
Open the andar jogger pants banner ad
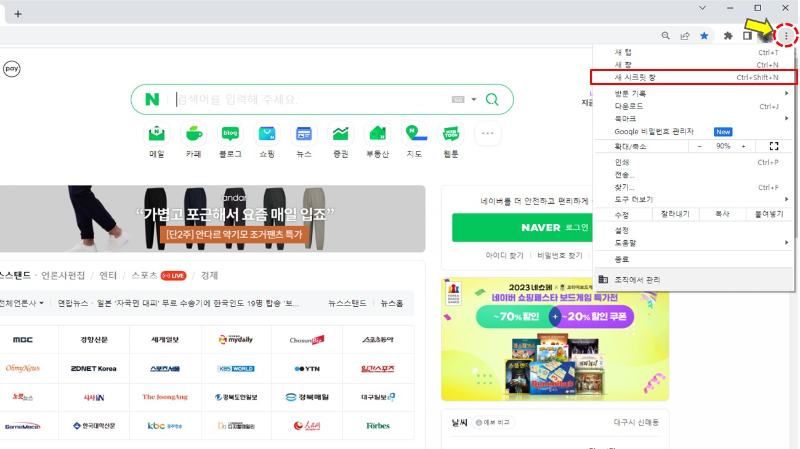pos(212,218)
